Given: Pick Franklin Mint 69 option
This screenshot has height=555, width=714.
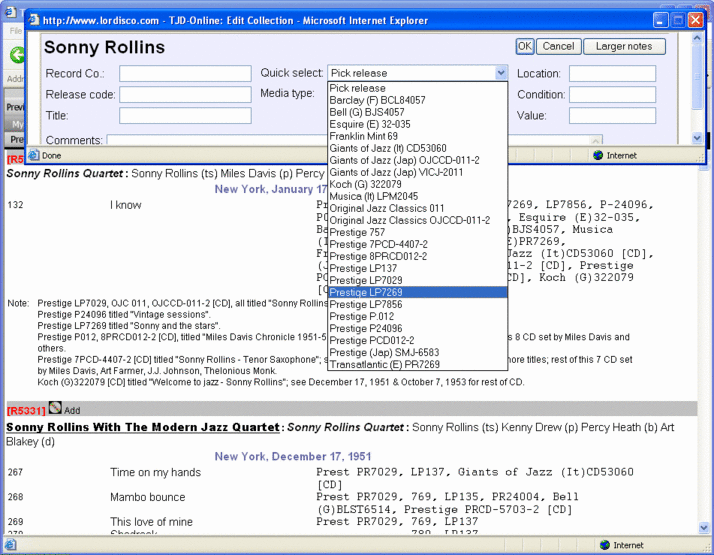Looking at the screenshot, I should (418, 136).
